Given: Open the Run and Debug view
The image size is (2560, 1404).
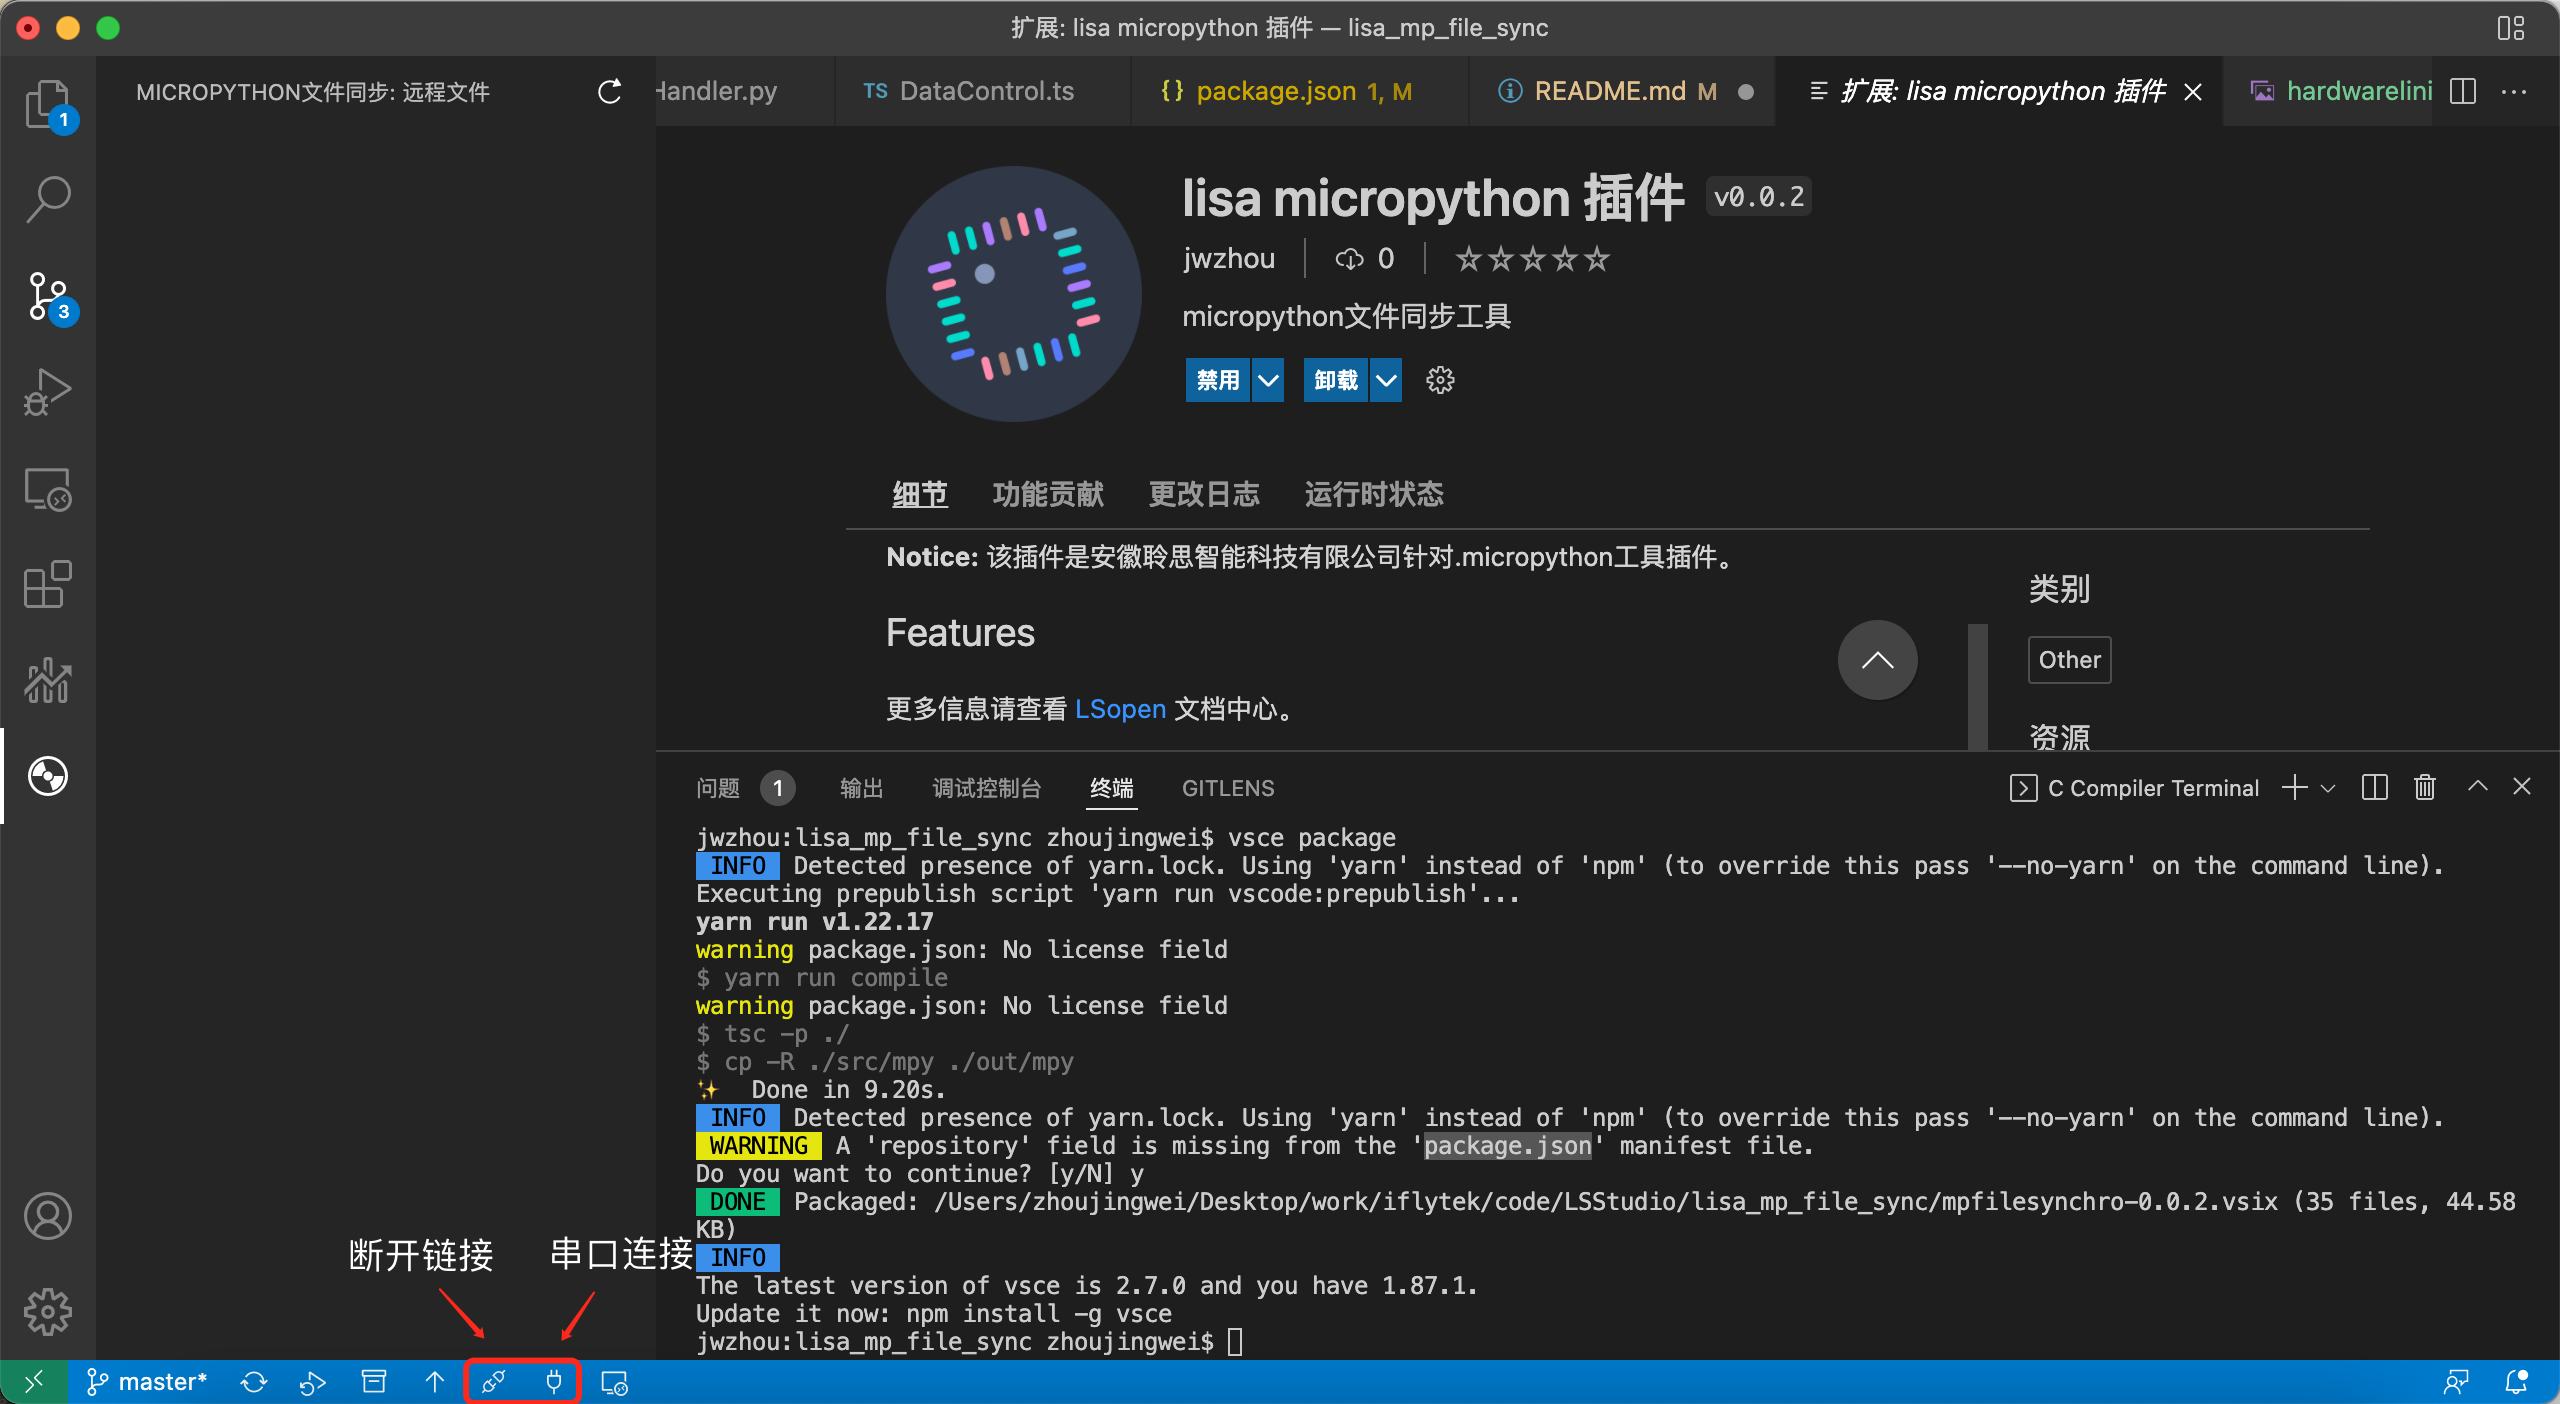Looking at the screenshot, I should (47, 392).
